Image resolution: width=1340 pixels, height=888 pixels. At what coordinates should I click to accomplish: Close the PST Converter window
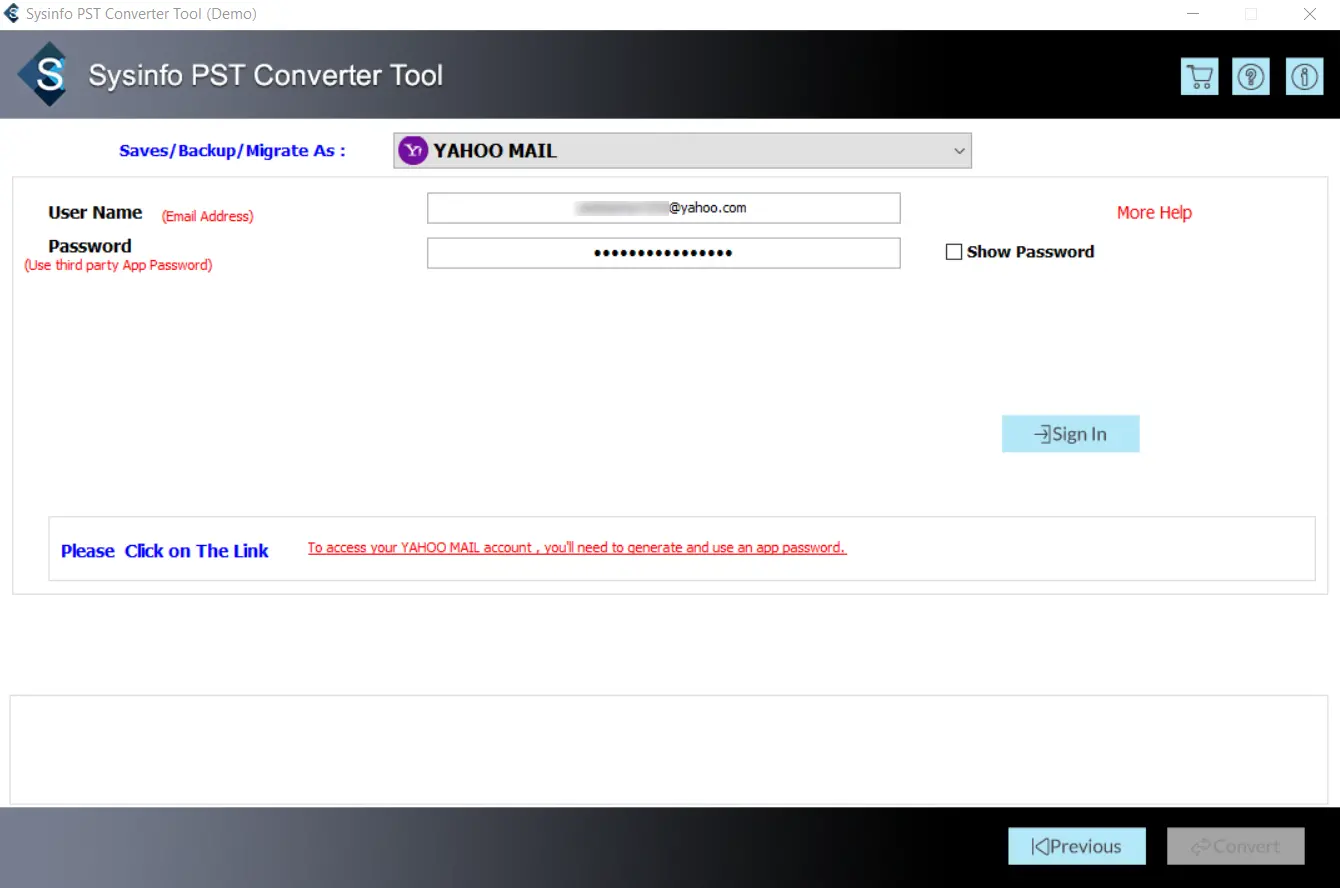[1310, 14]
